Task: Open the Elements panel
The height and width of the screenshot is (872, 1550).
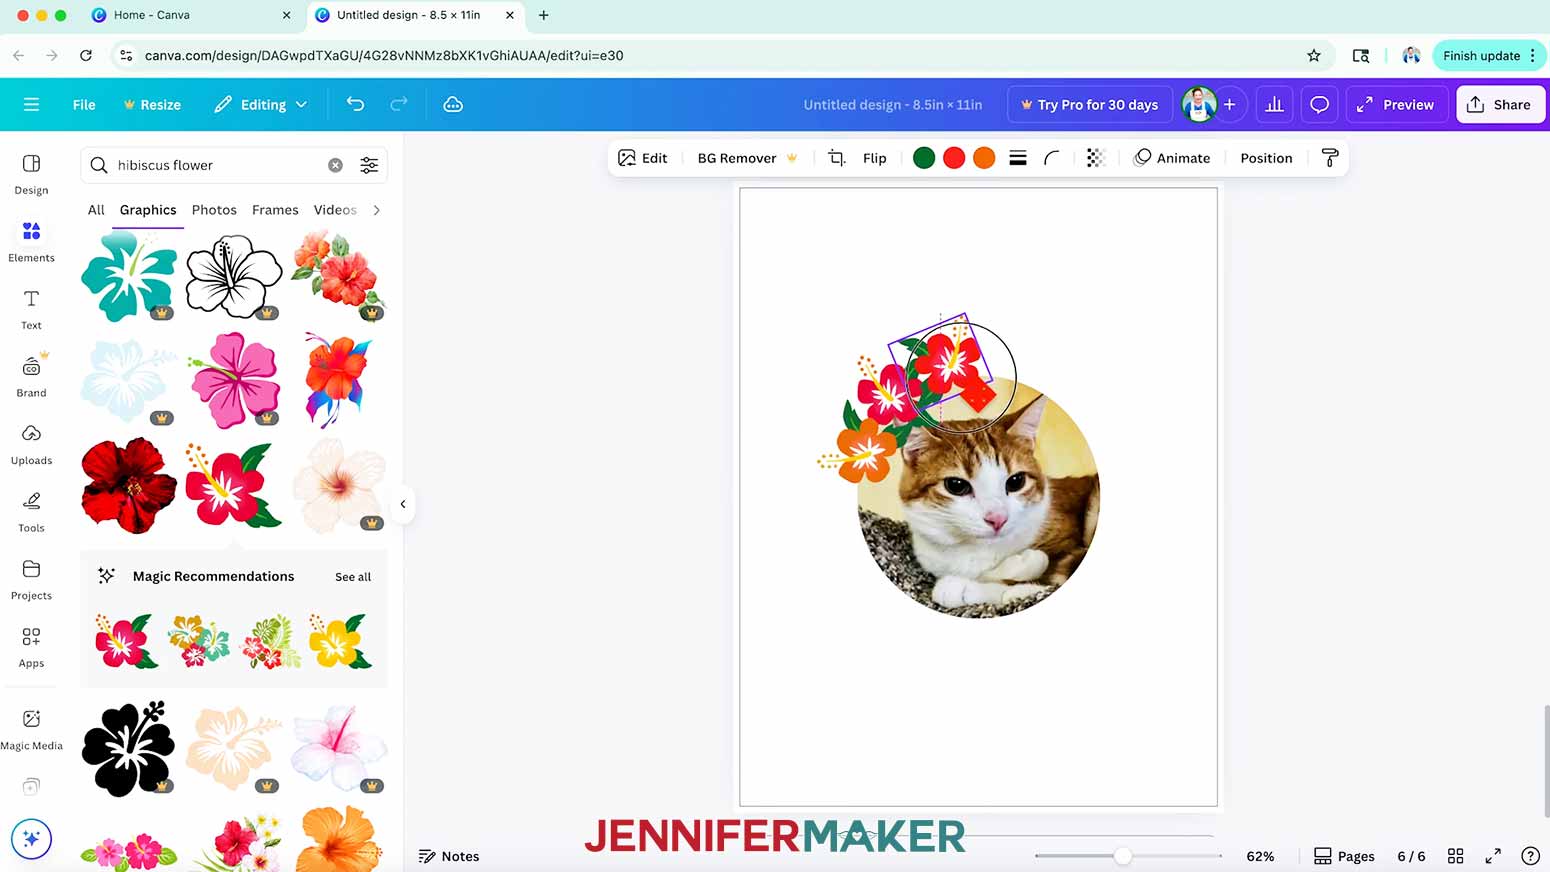Action: [31, 242]
